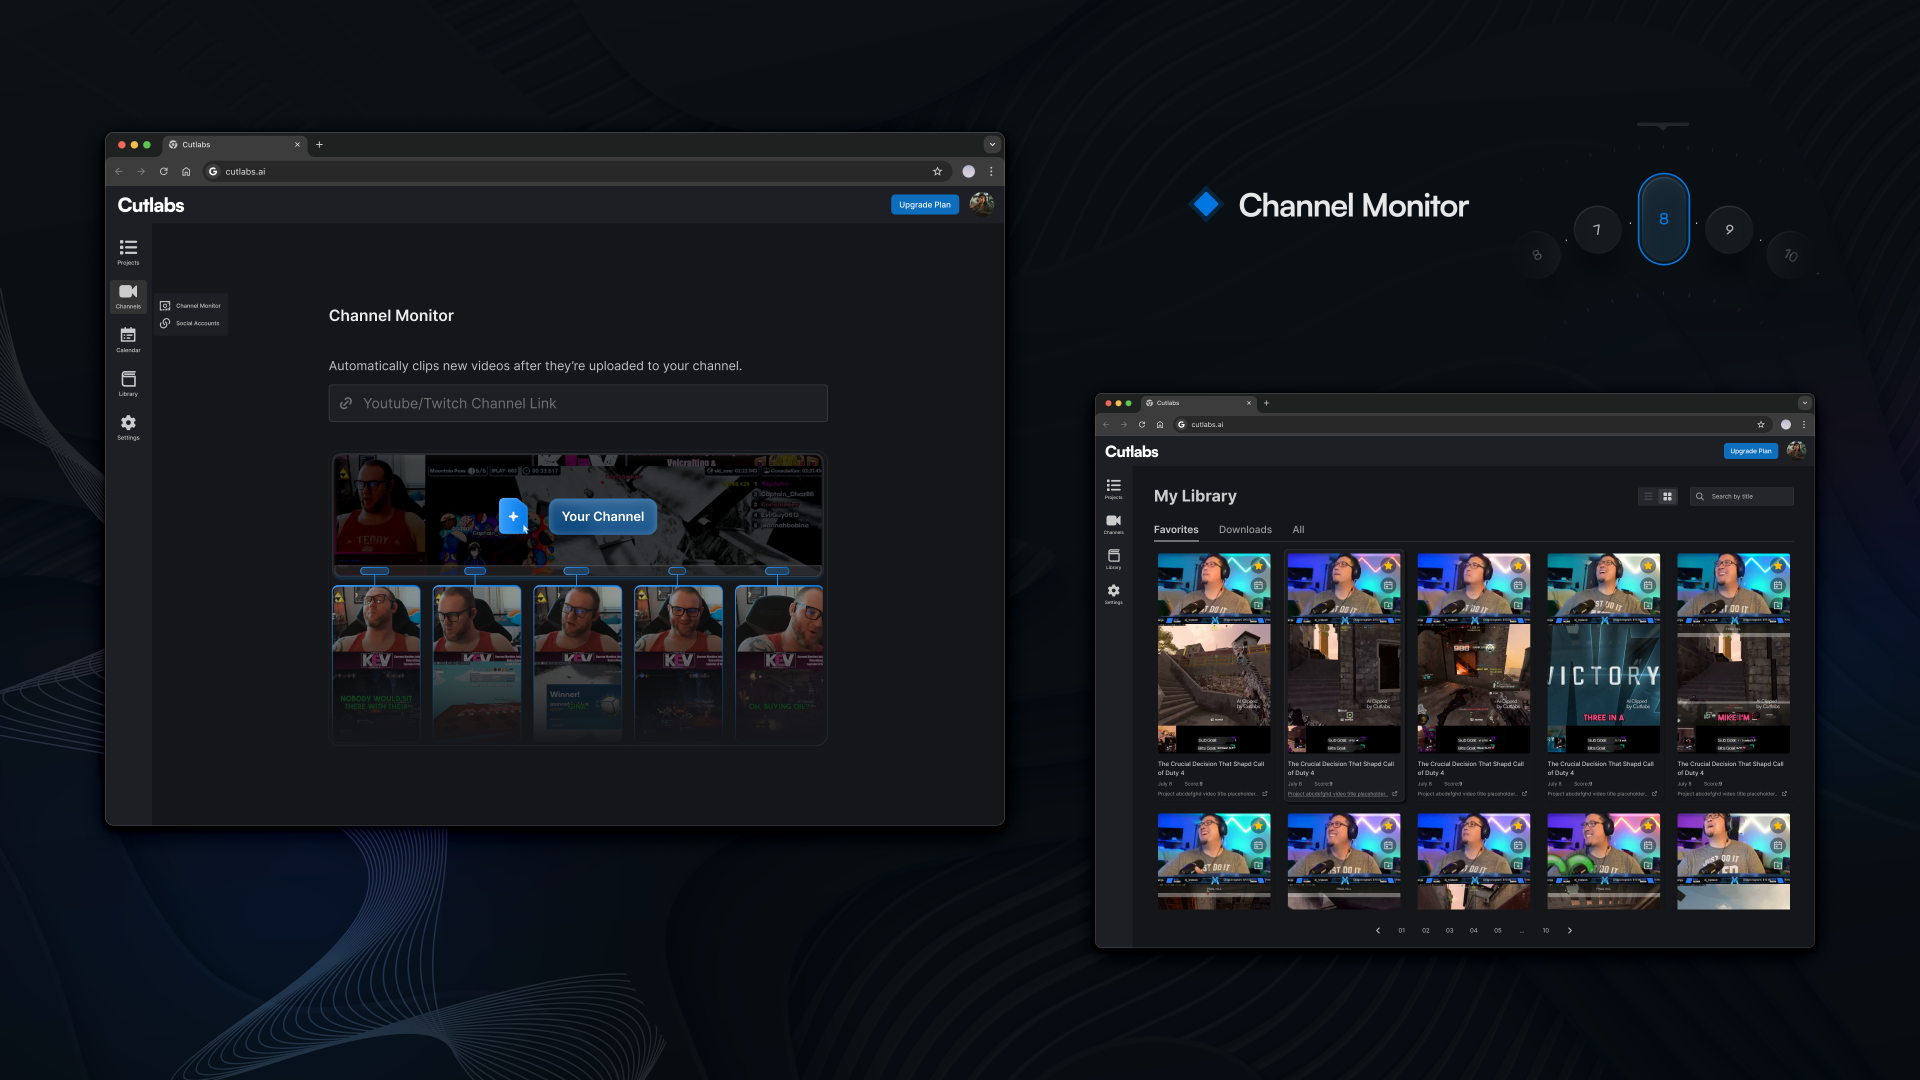Open the browser menu in My Library window
1920x1080 pixels.
(x=1804, y=425)
